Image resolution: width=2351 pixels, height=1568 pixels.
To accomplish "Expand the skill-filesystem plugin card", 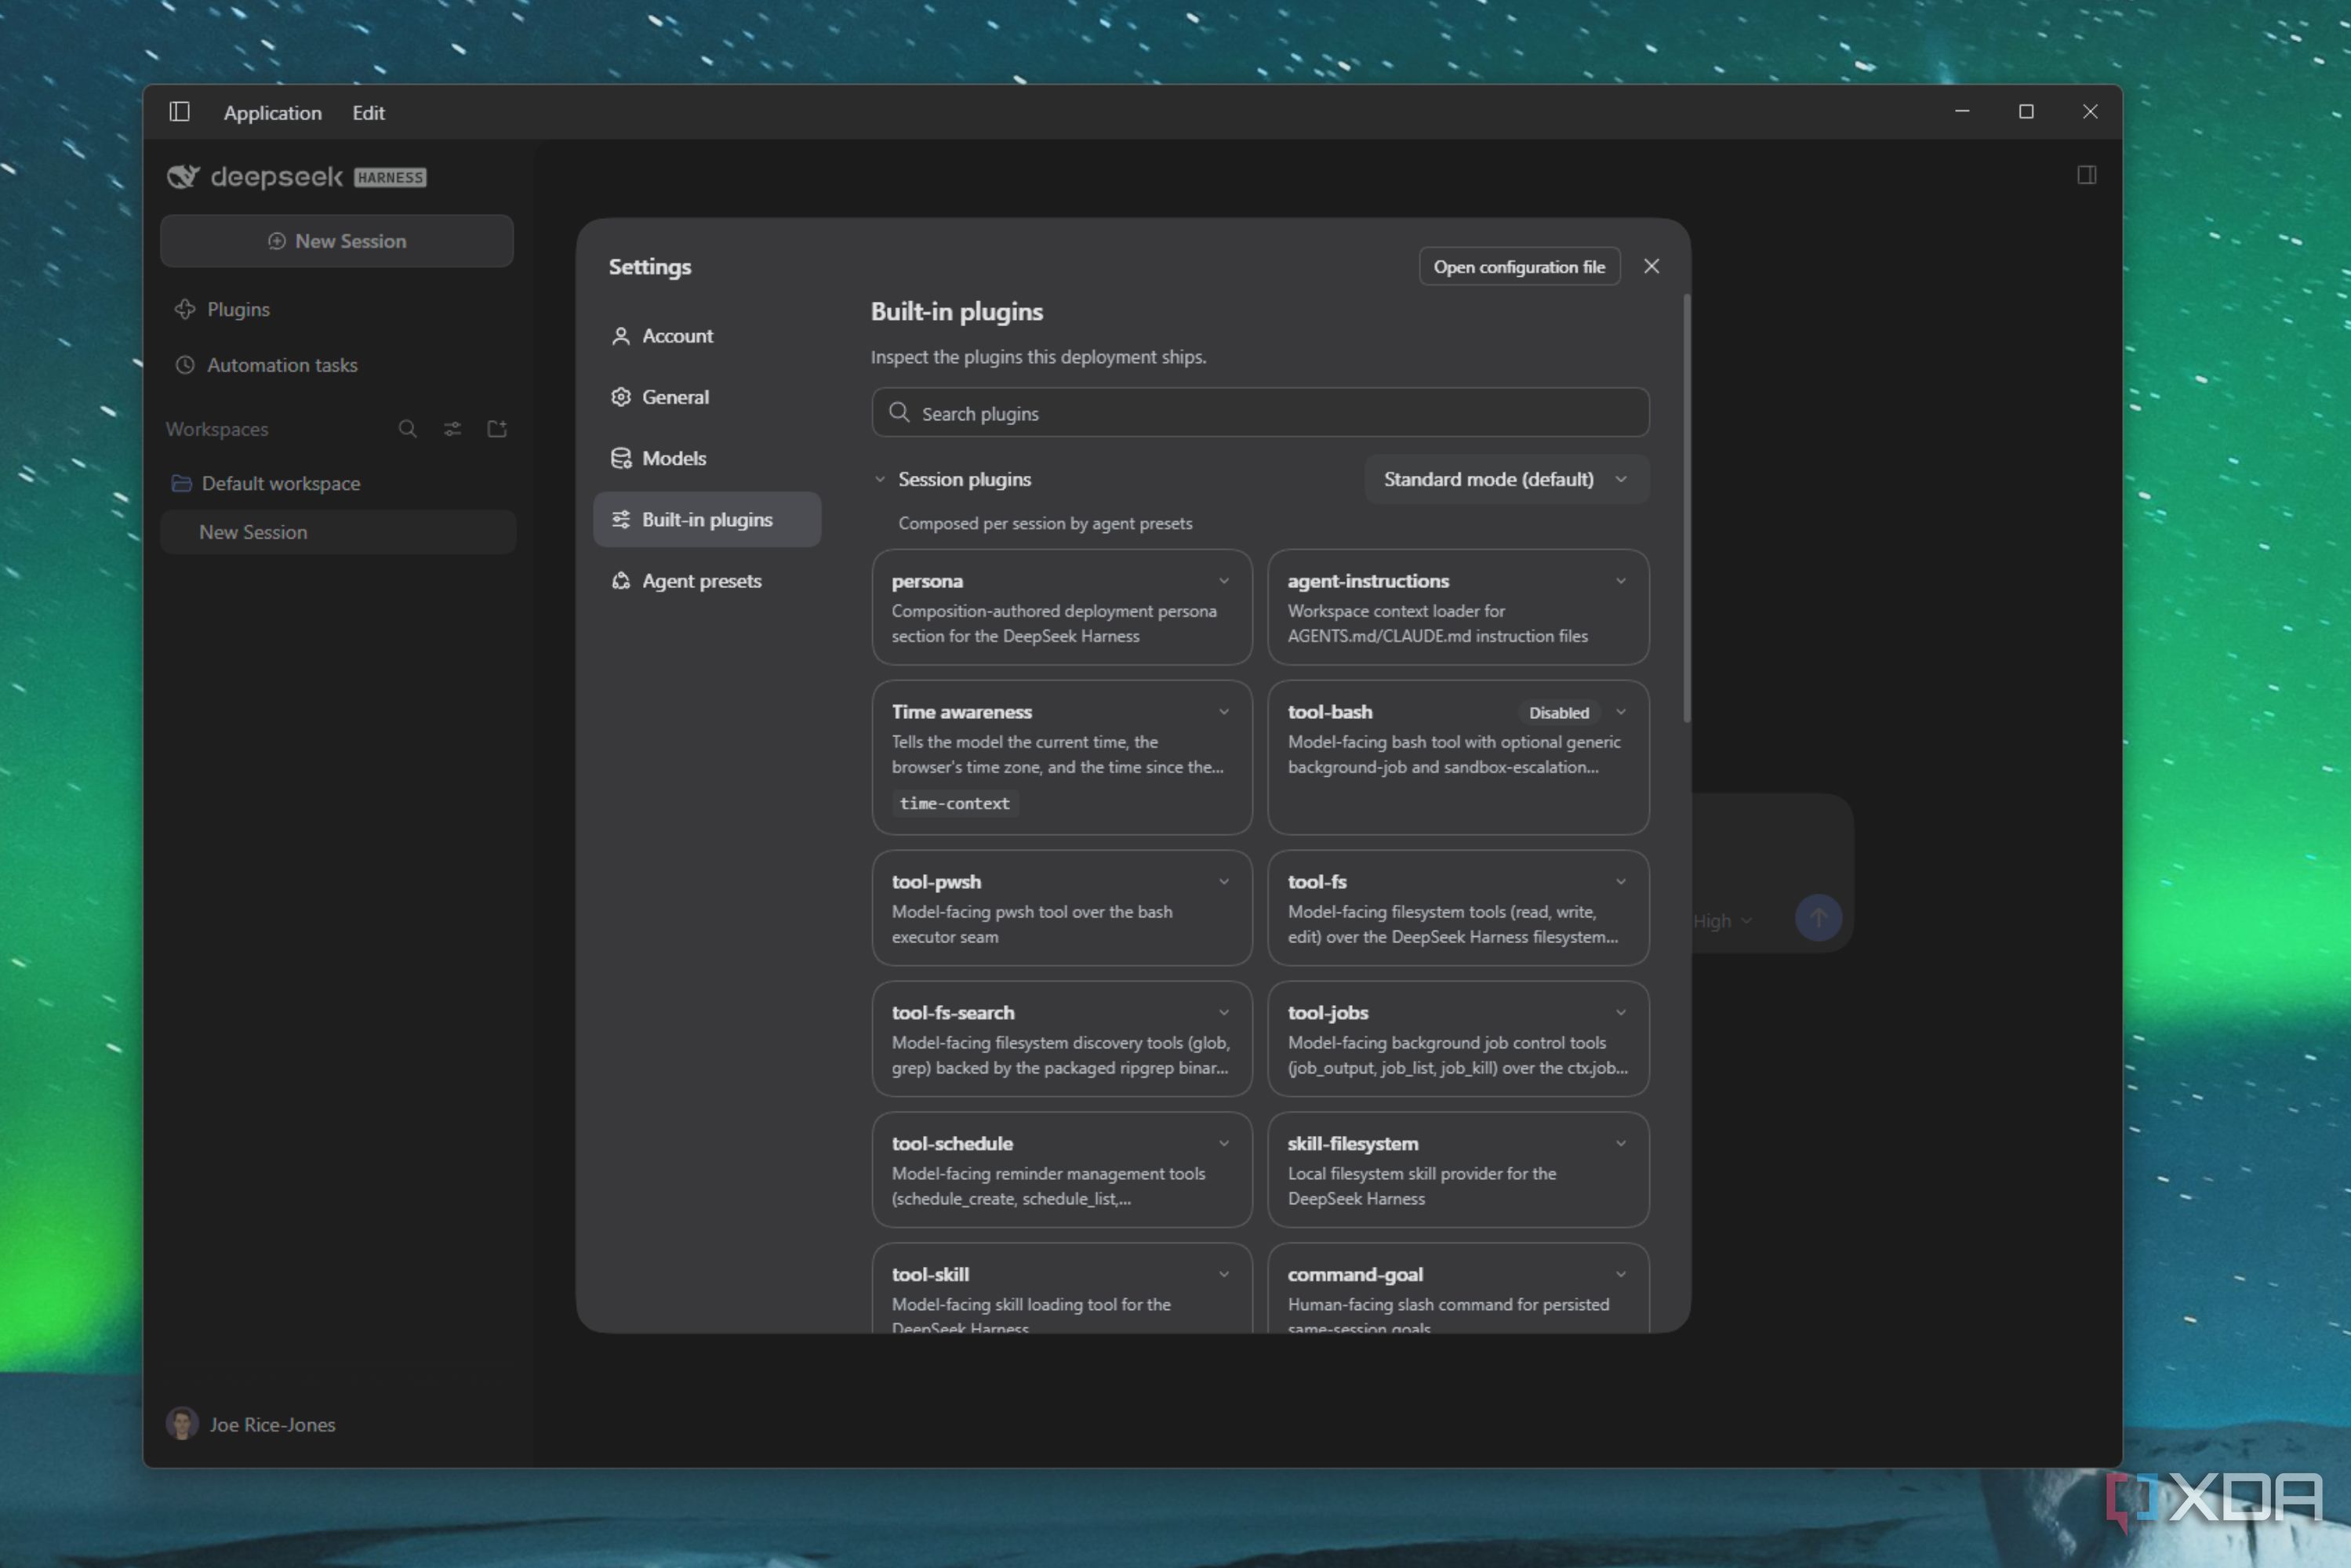I will [x=1620, y=1144].
